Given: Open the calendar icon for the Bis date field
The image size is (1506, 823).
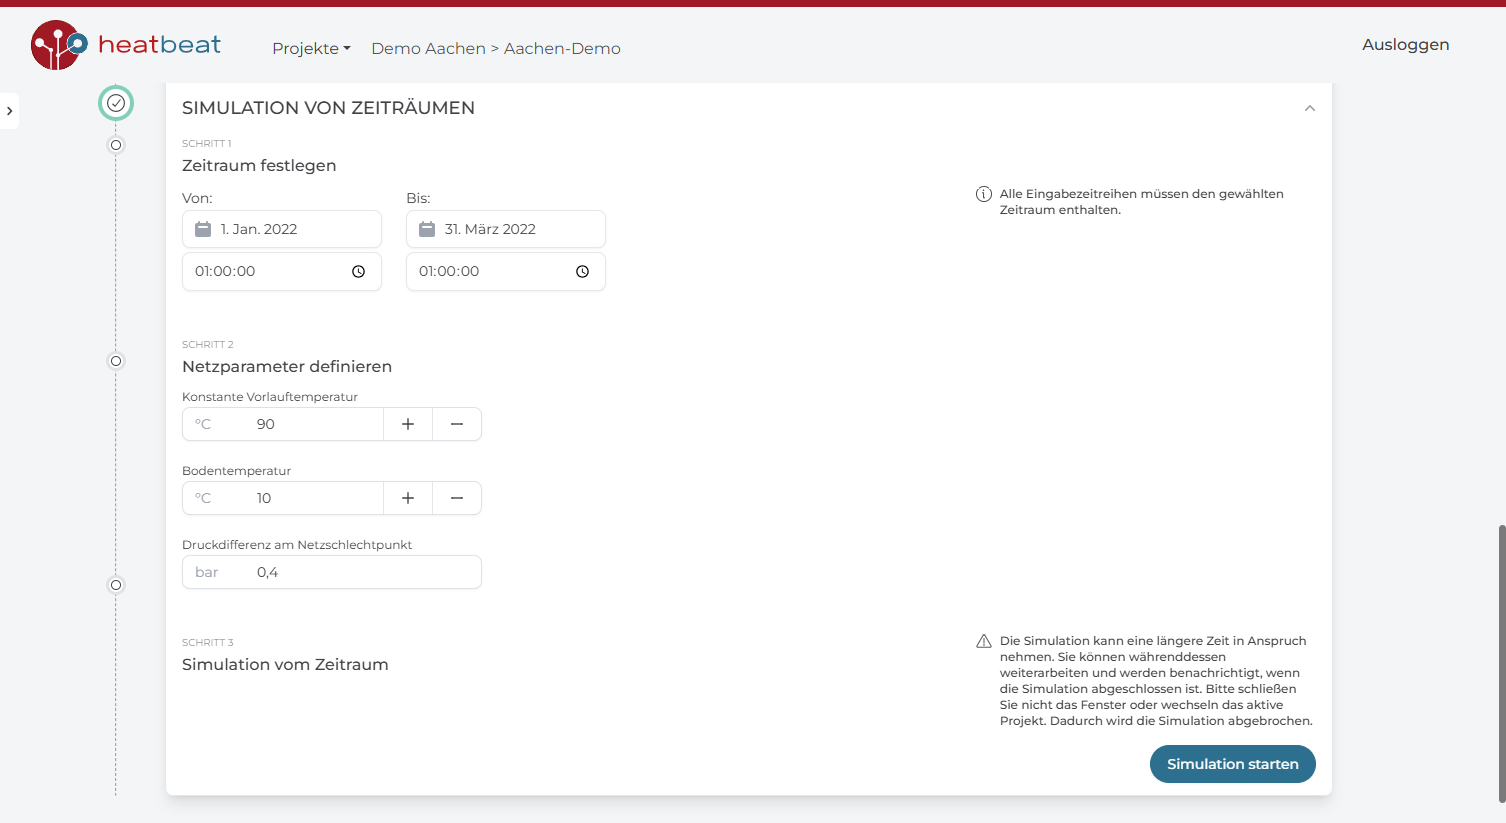Looking at the screenshot, I should click(x=426, y=229).
